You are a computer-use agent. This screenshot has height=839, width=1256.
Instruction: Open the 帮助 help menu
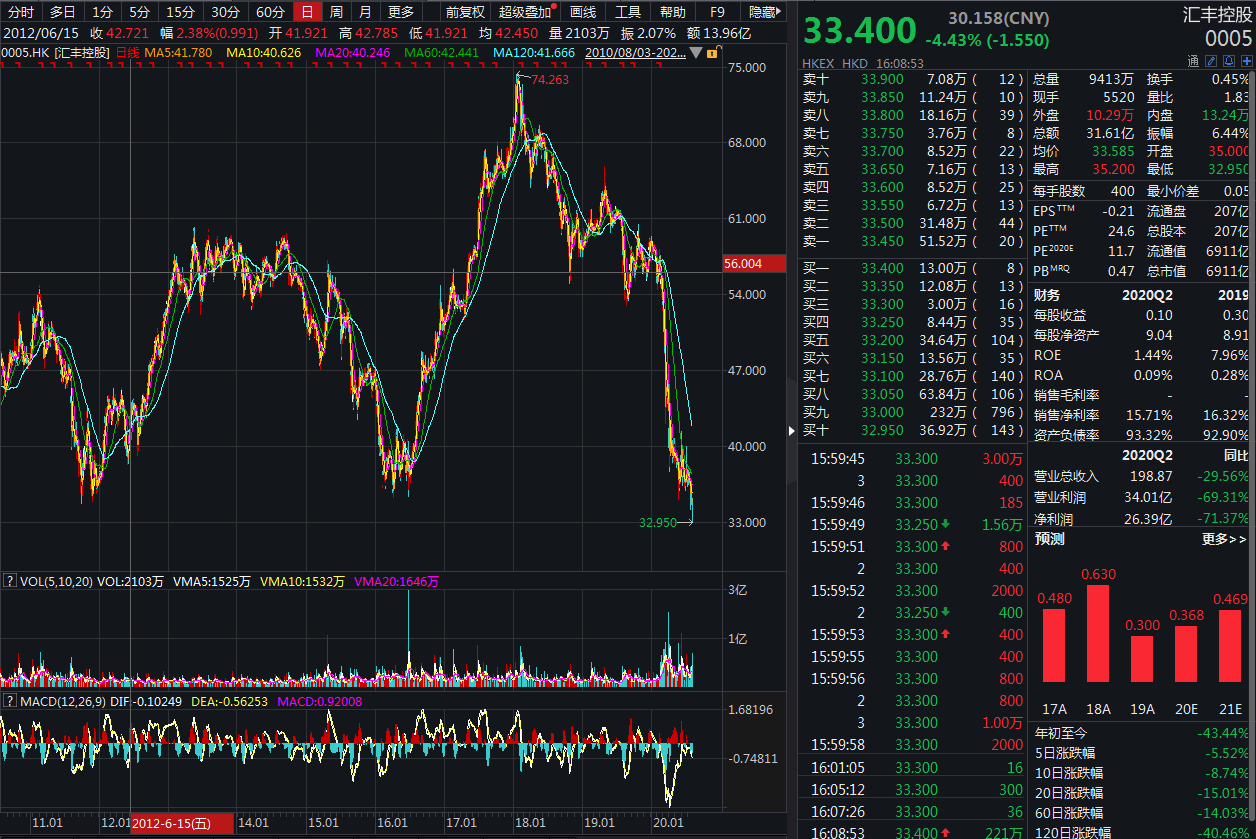pyautogui.click(x=673, y=12)
